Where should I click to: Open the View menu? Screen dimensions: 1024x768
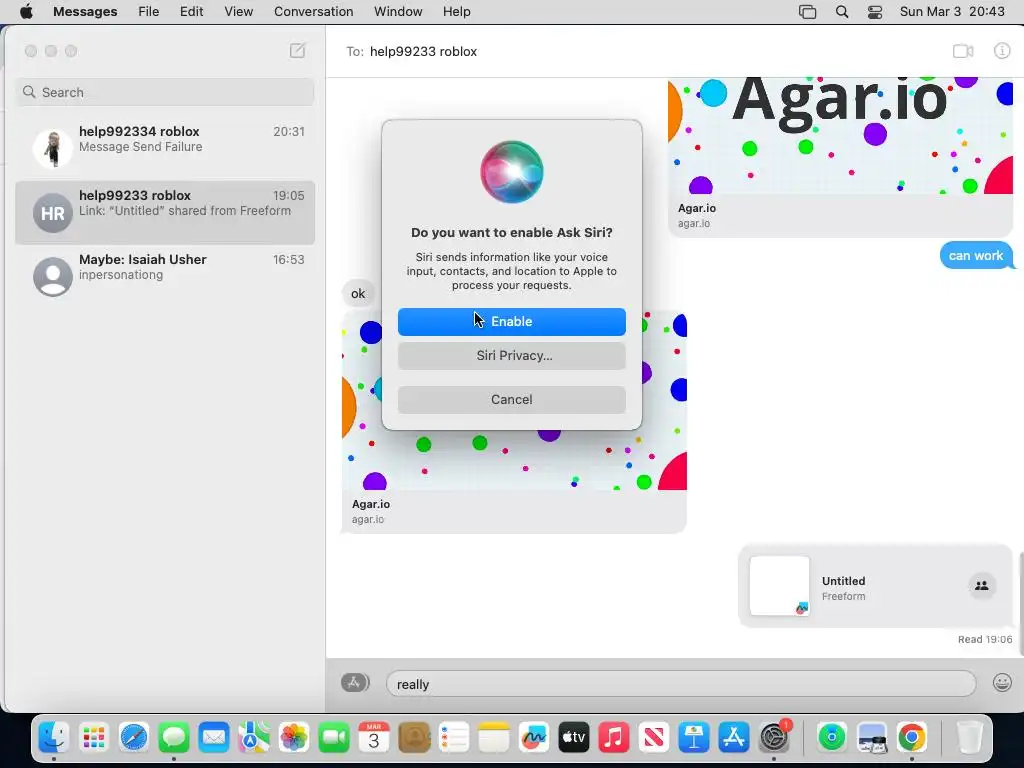tap(238, 12)
